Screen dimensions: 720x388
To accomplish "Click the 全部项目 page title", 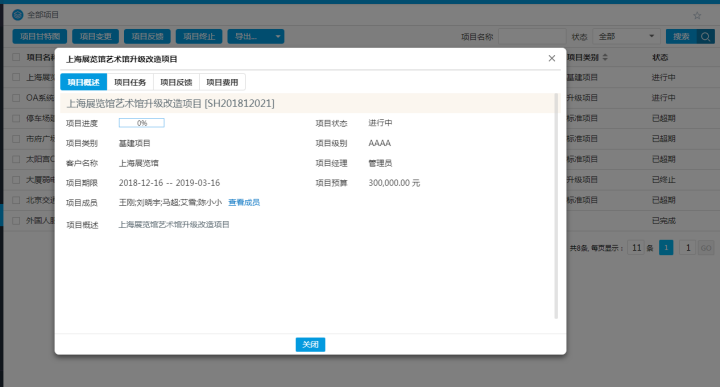I will pyautogui.click(x=43, y=15).
